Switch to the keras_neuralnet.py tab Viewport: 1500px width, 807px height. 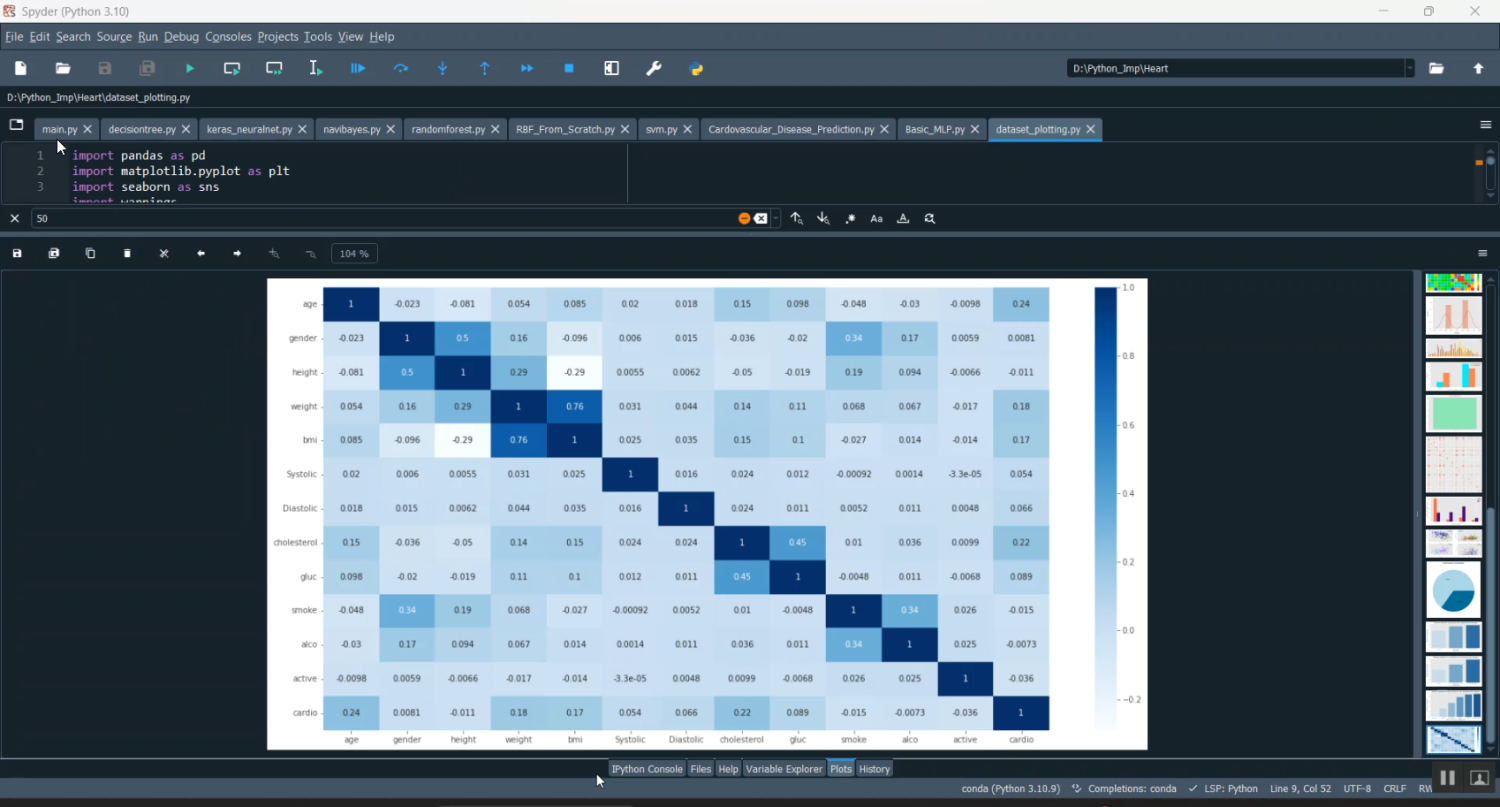point(250,130)
